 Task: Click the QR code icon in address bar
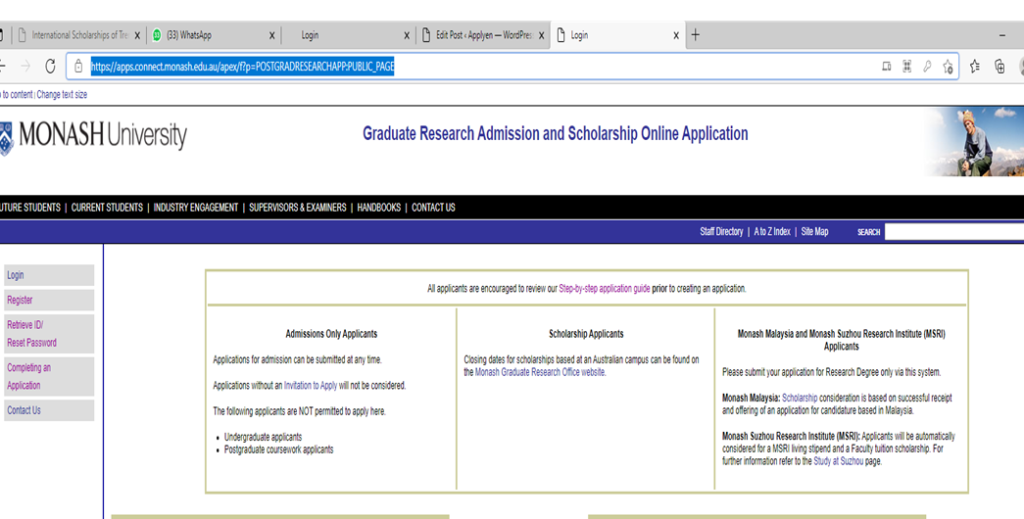point(907,66)
